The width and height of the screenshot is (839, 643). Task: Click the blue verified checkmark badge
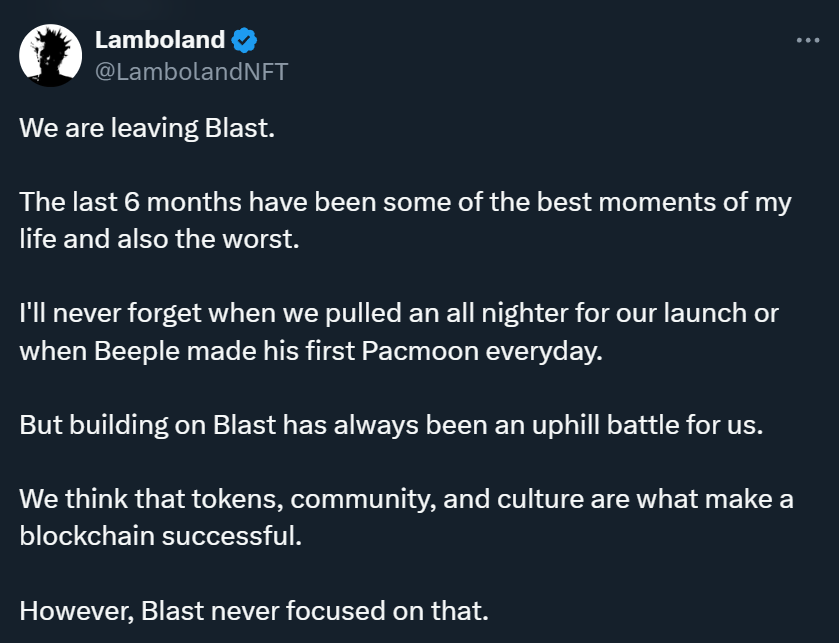[245, 40]
